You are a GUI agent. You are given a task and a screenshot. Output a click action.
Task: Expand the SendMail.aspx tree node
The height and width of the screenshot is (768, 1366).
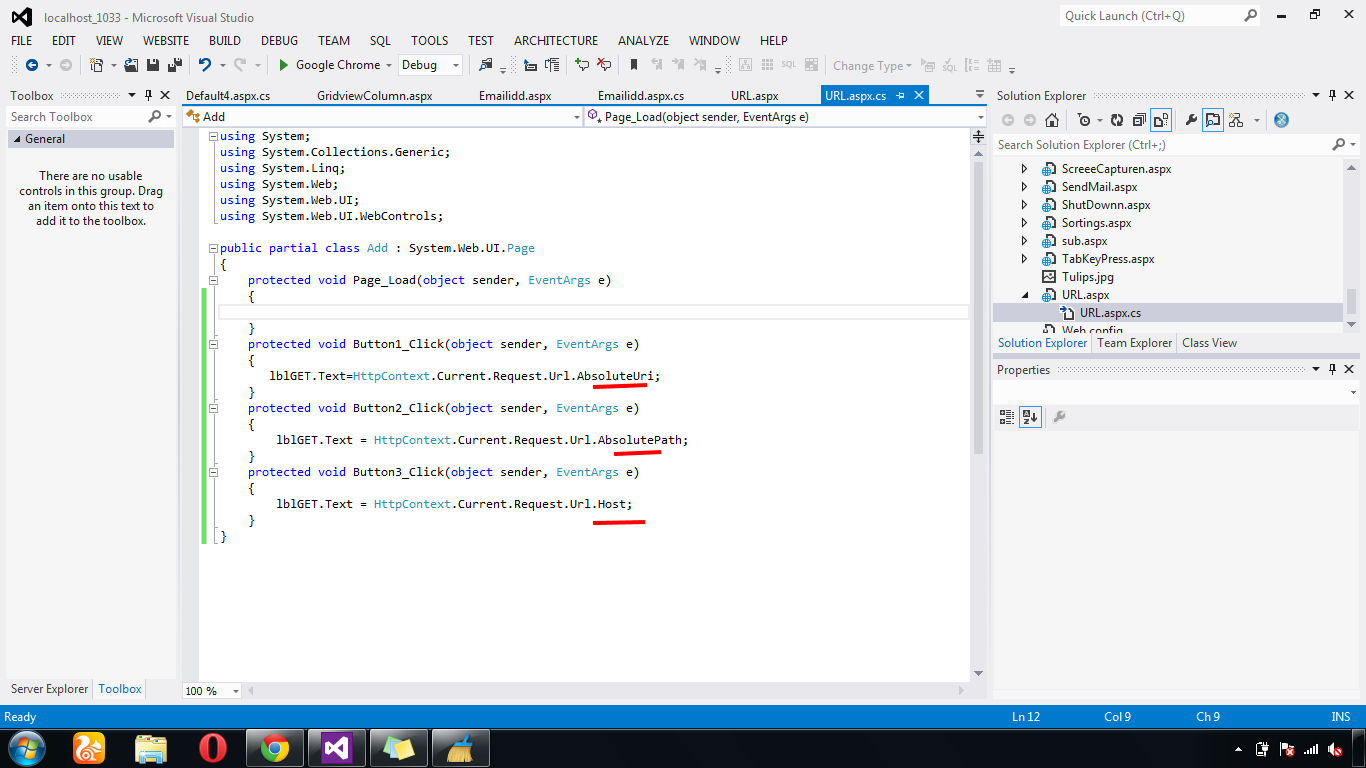(1024, 187)
